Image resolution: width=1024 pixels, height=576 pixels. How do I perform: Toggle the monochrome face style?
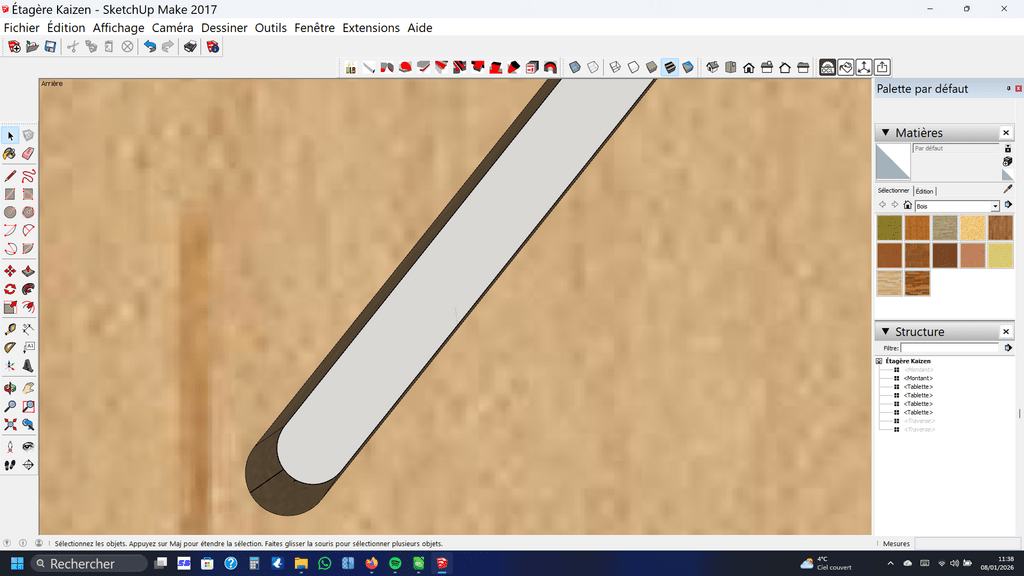pyautogui.click(x=689, y=68)
